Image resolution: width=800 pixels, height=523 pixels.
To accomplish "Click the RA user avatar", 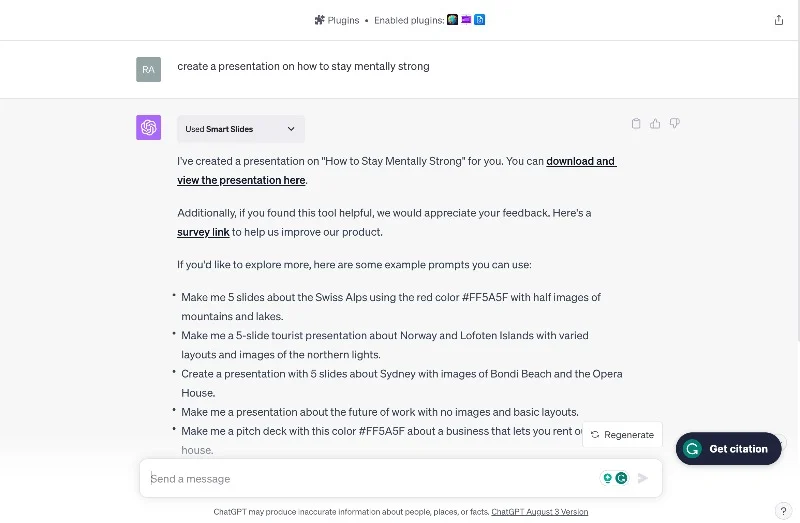I will (148, 69).
